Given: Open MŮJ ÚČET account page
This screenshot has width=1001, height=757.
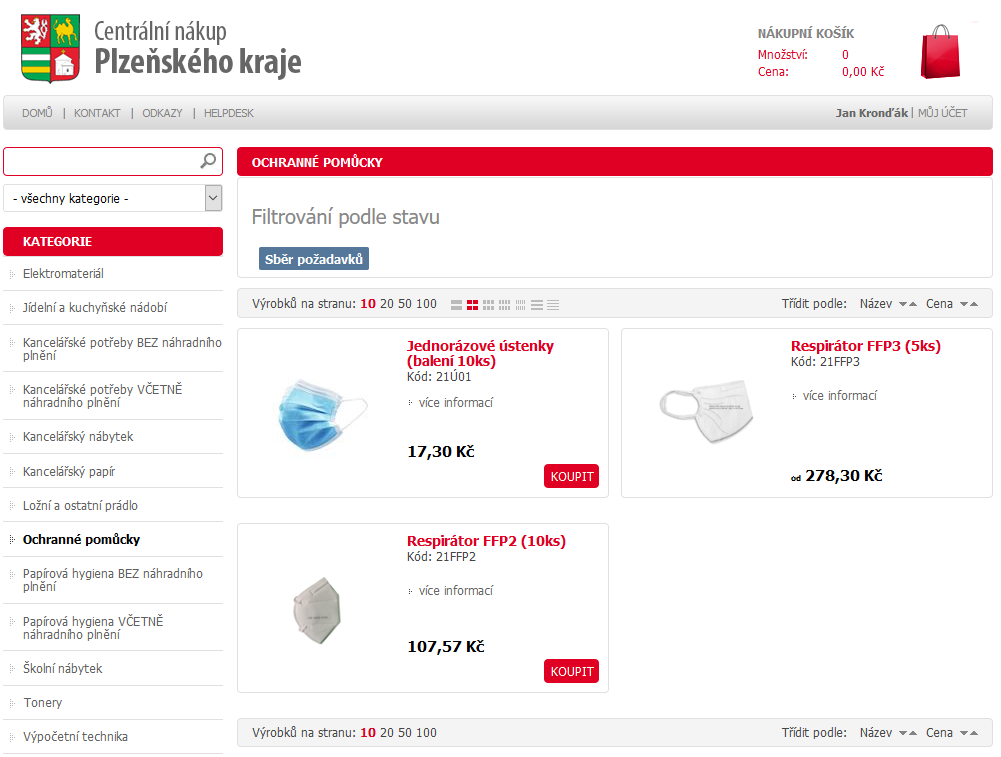Looking at the screenshot, I should pyautogui.click(x=942, y=113).
